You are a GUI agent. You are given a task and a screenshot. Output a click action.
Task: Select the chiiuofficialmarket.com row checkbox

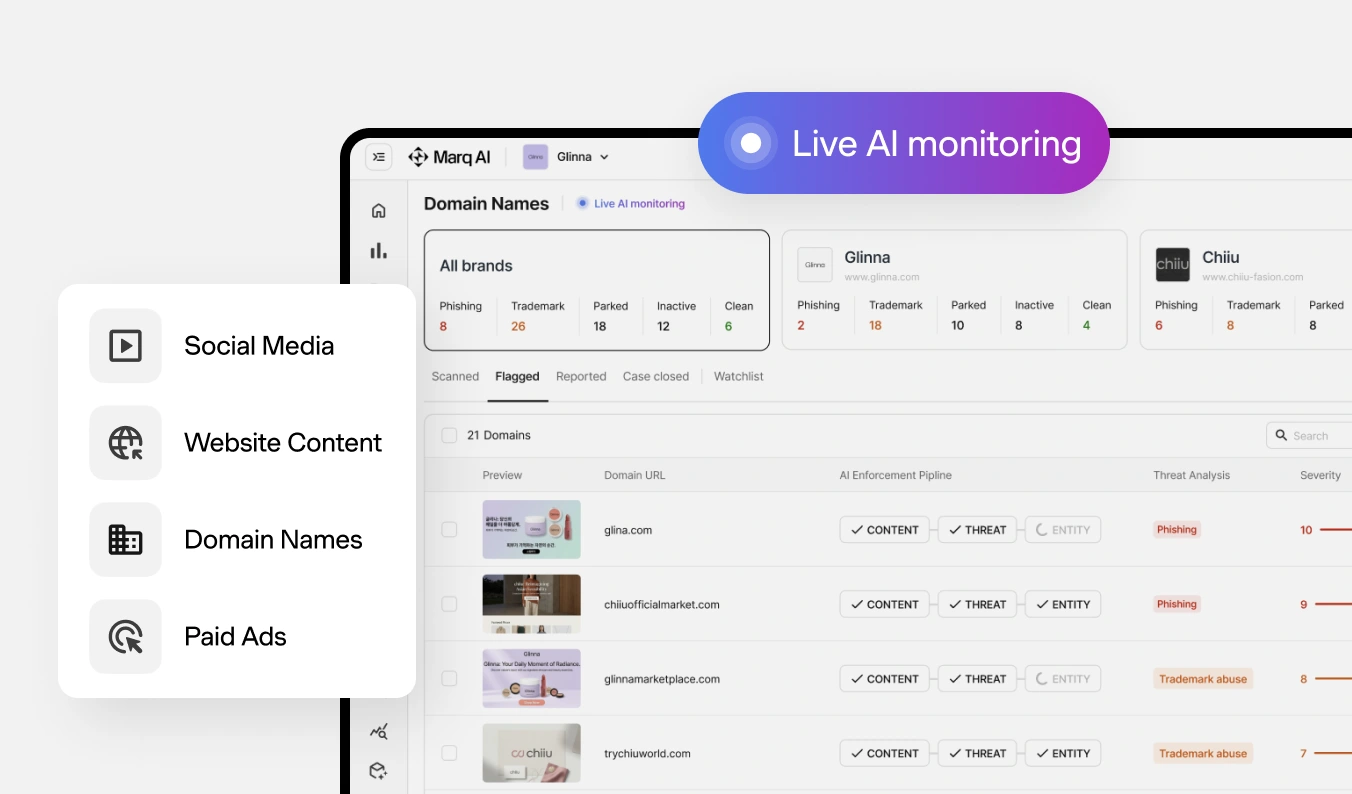point(449,604)
